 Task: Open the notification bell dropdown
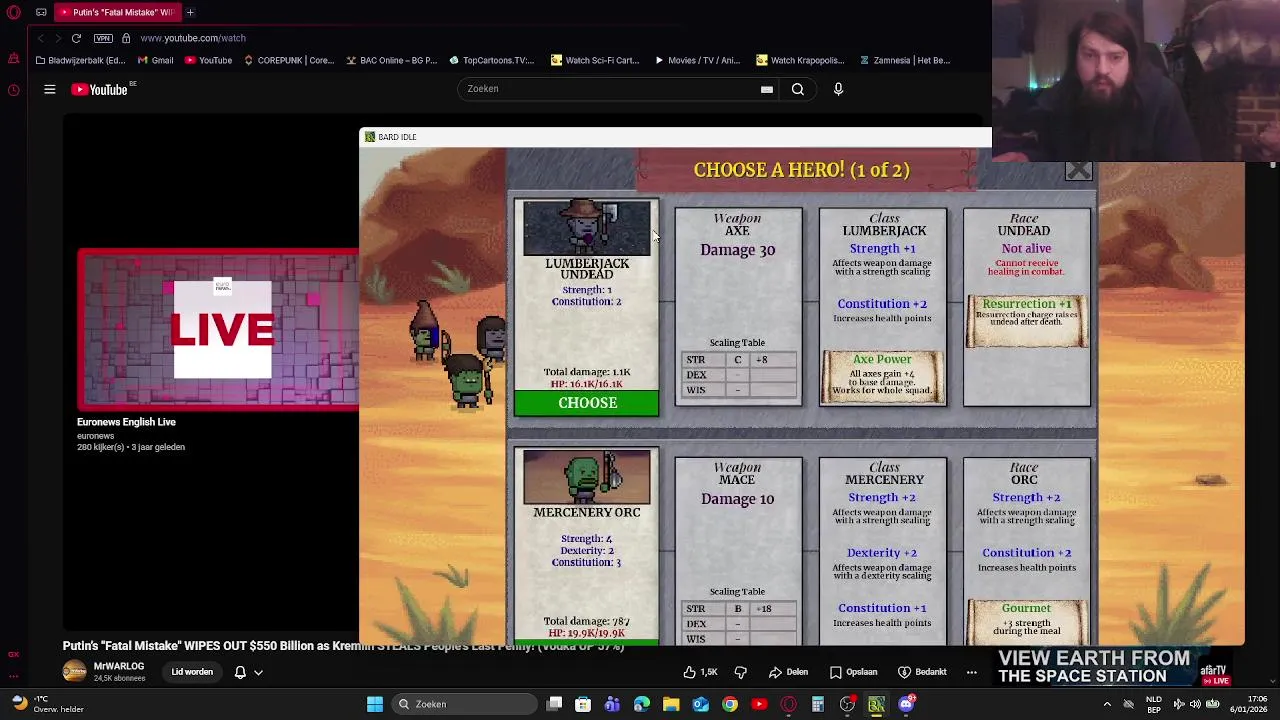[248, 672]
